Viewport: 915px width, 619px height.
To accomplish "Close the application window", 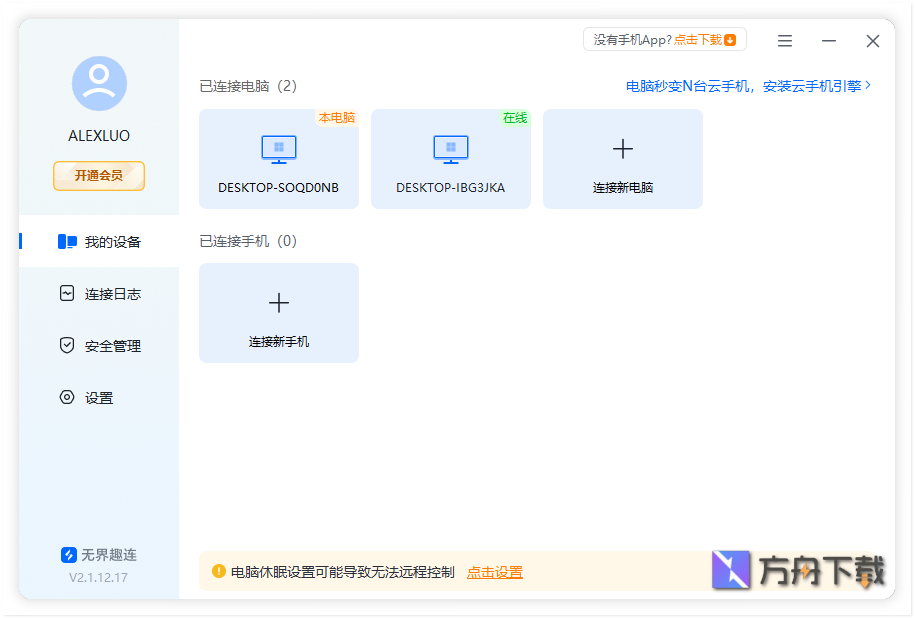I will 872,41.
